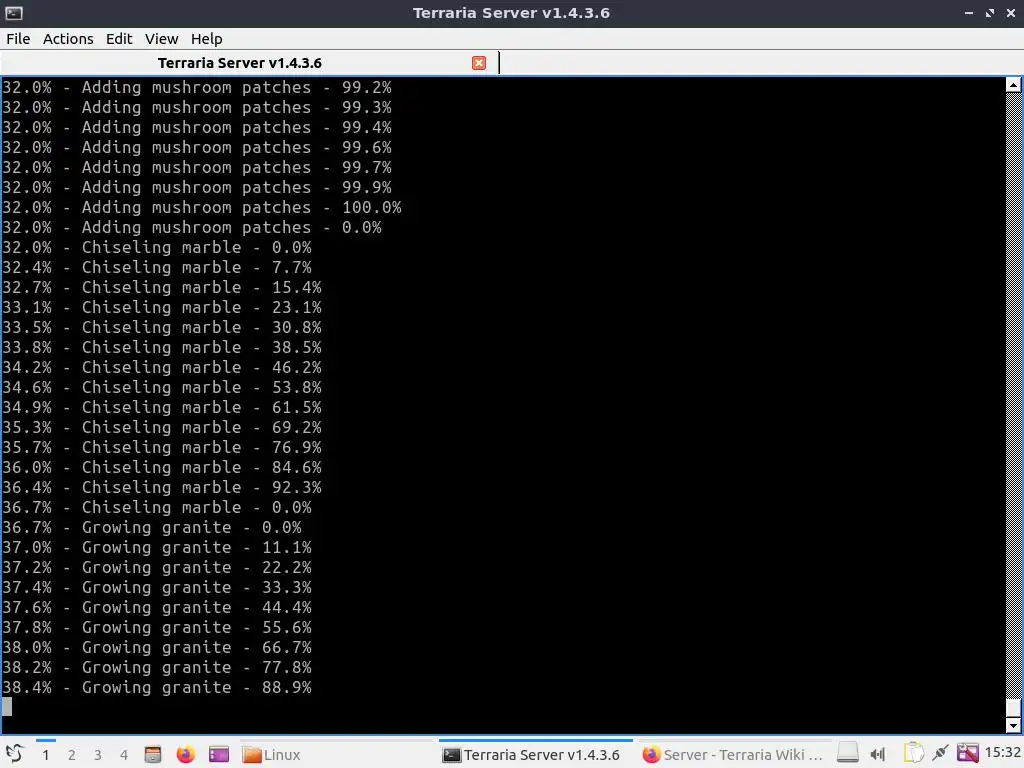Switch to Server - Terraria Wiki Firefox window
This screenshot has width=1024, height=768.
(733, 755)
